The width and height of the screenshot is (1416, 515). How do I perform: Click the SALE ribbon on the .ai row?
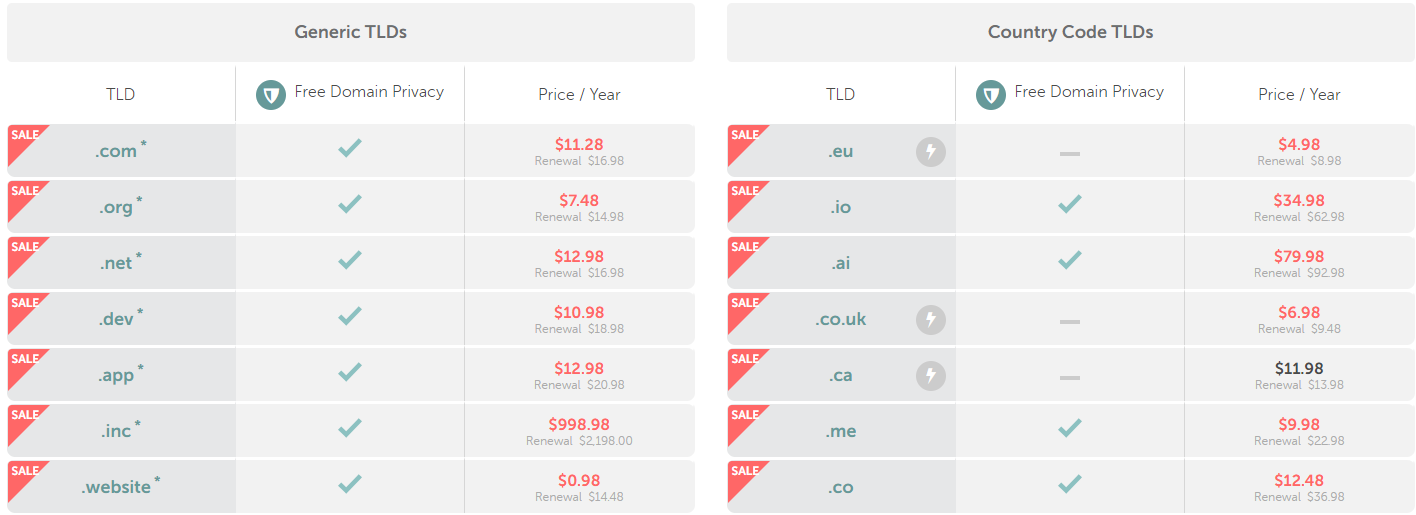(x=747, y=256)
